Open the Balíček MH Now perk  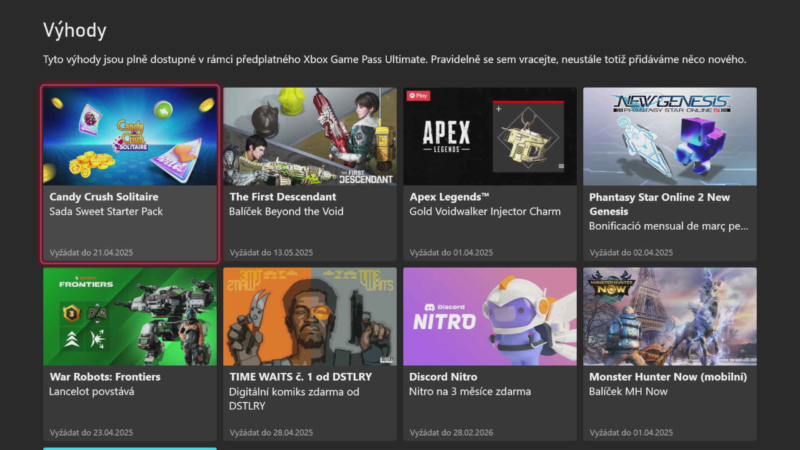pyautogui.click(x=630, y=392)
